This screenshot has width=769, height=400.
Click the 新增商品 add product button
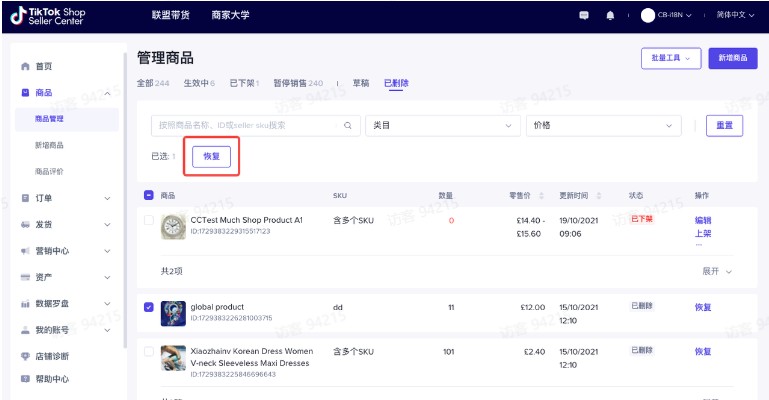click(x=732, y=58)
